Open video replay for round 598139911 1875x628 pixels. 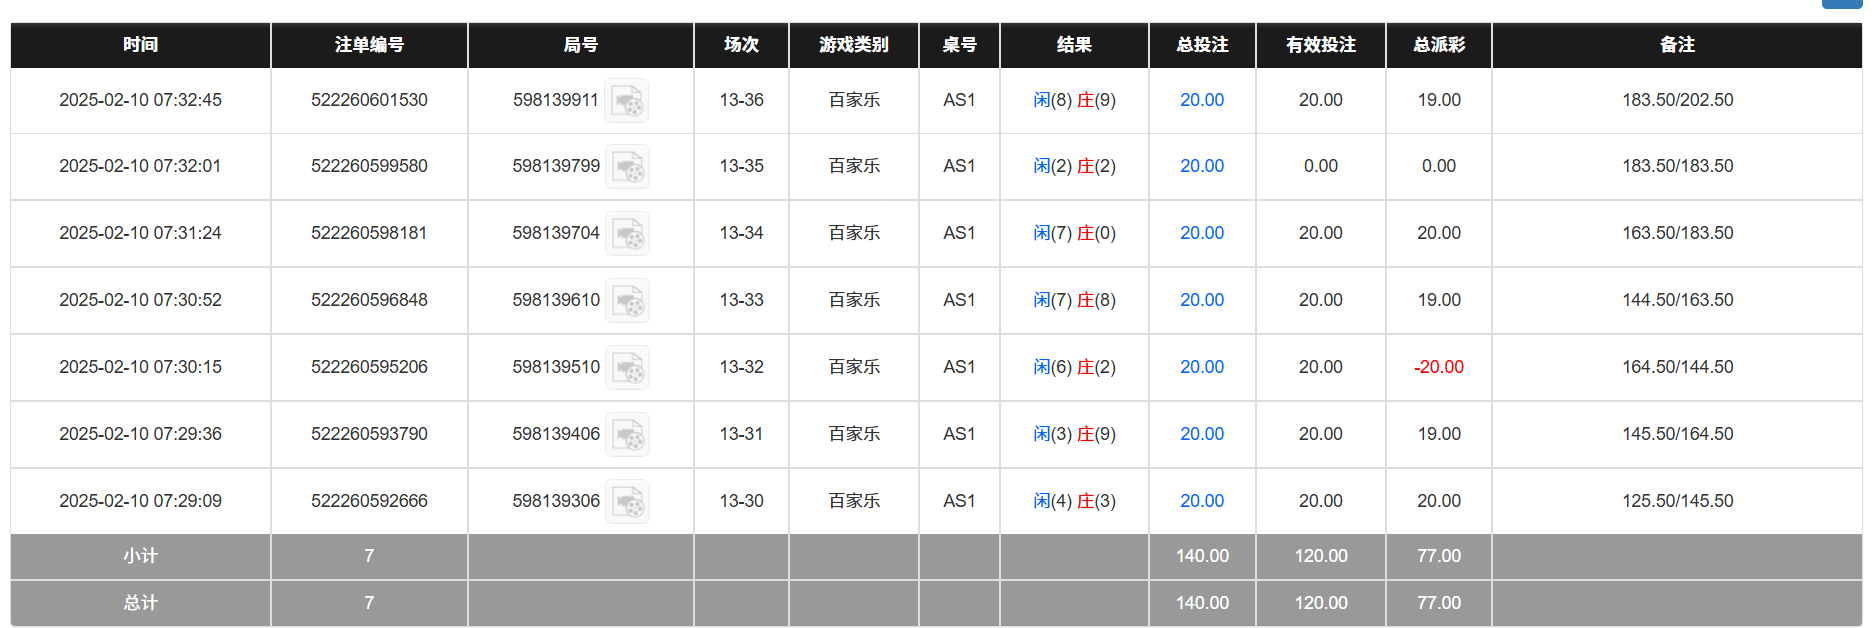pyautogui.click(x=627, y=101)
